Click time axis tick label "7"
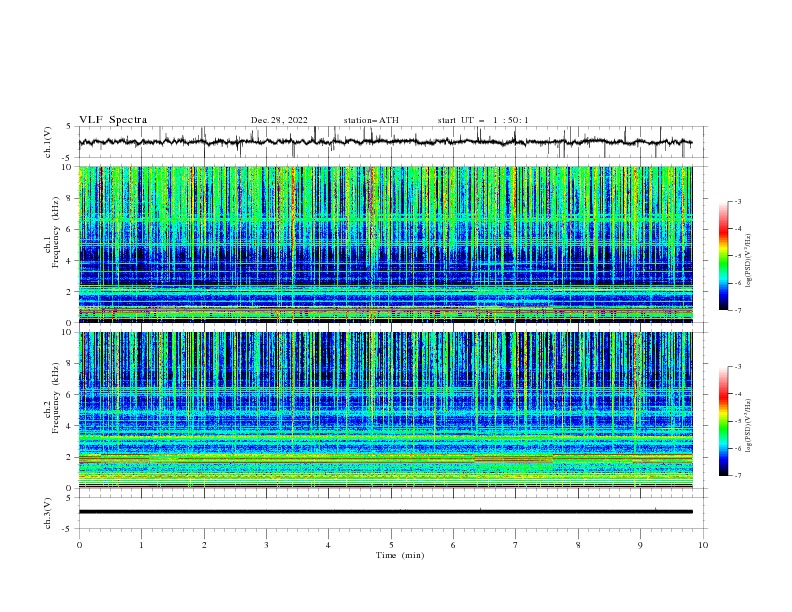Image resolution: width=792 pixels, height=612 pixels. click(516, 545)
